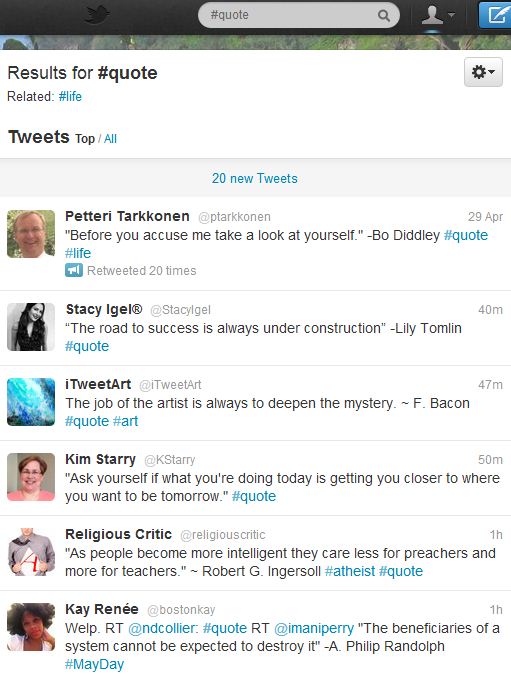
Task: Load the 20 new Tweets
Action: coord(255,178)
